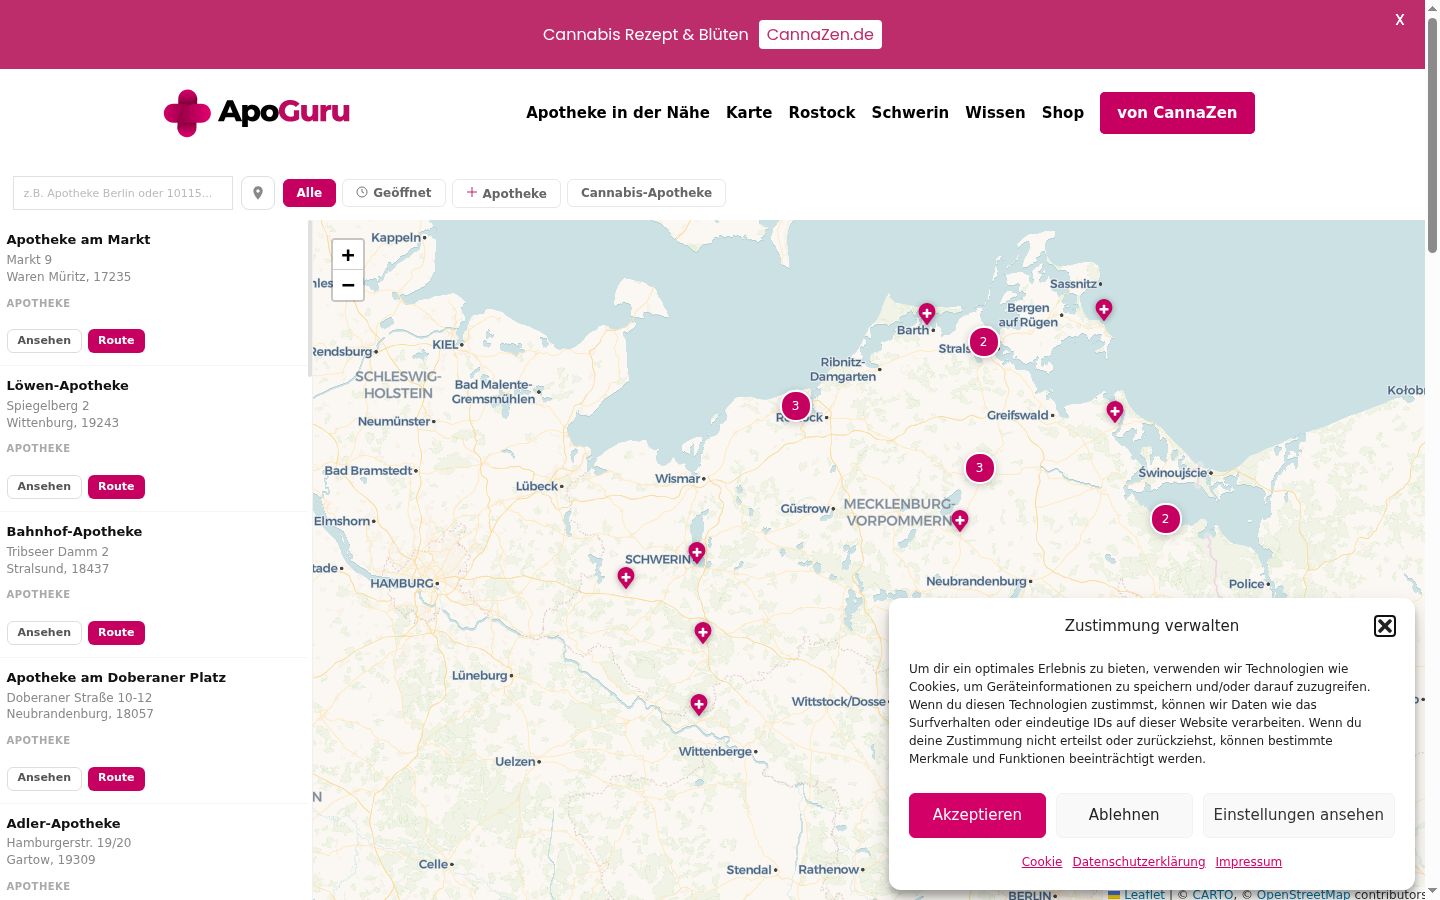Click pharmacy marker near Sassnitz
Image resolution: width=1440 pixels, height=900 pixels.
pyautogui.click(x=1104, y=310)
